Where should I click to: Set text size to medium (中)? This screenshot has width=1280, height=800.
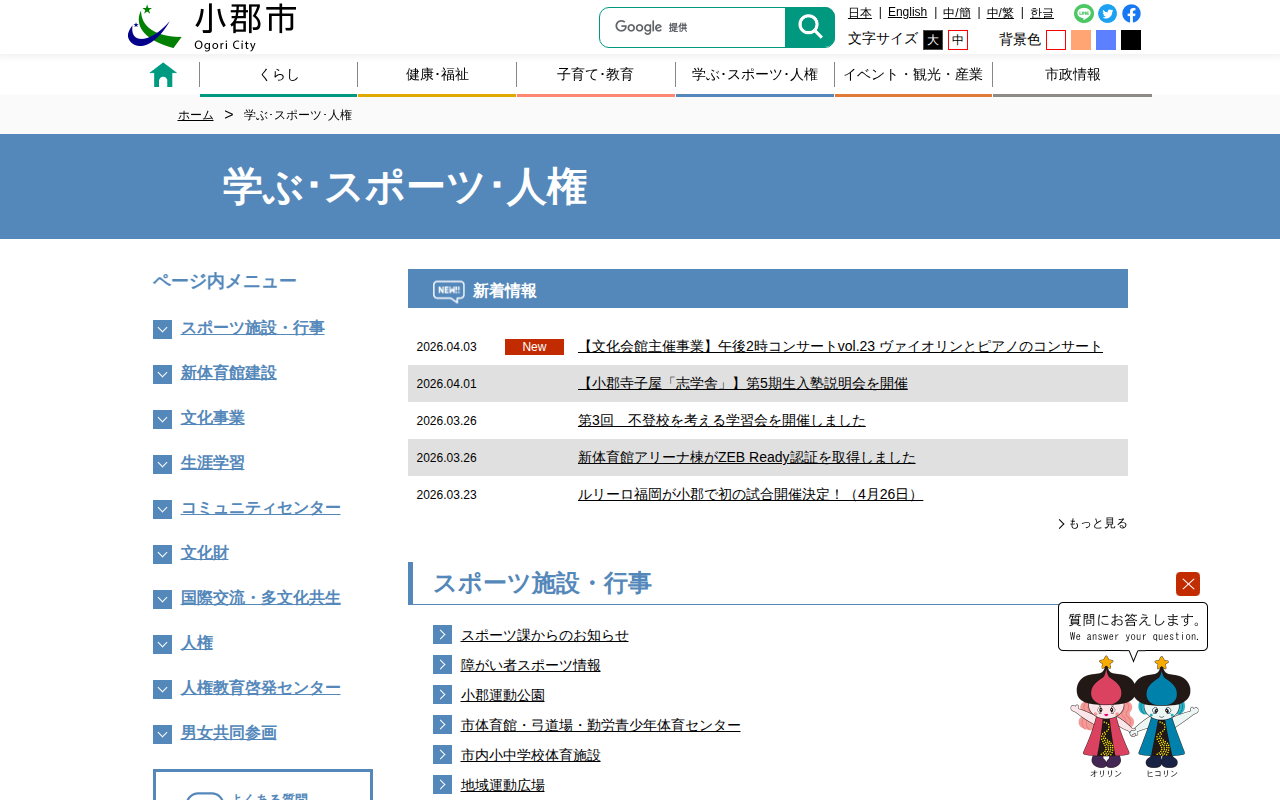[x=958, y=40]
